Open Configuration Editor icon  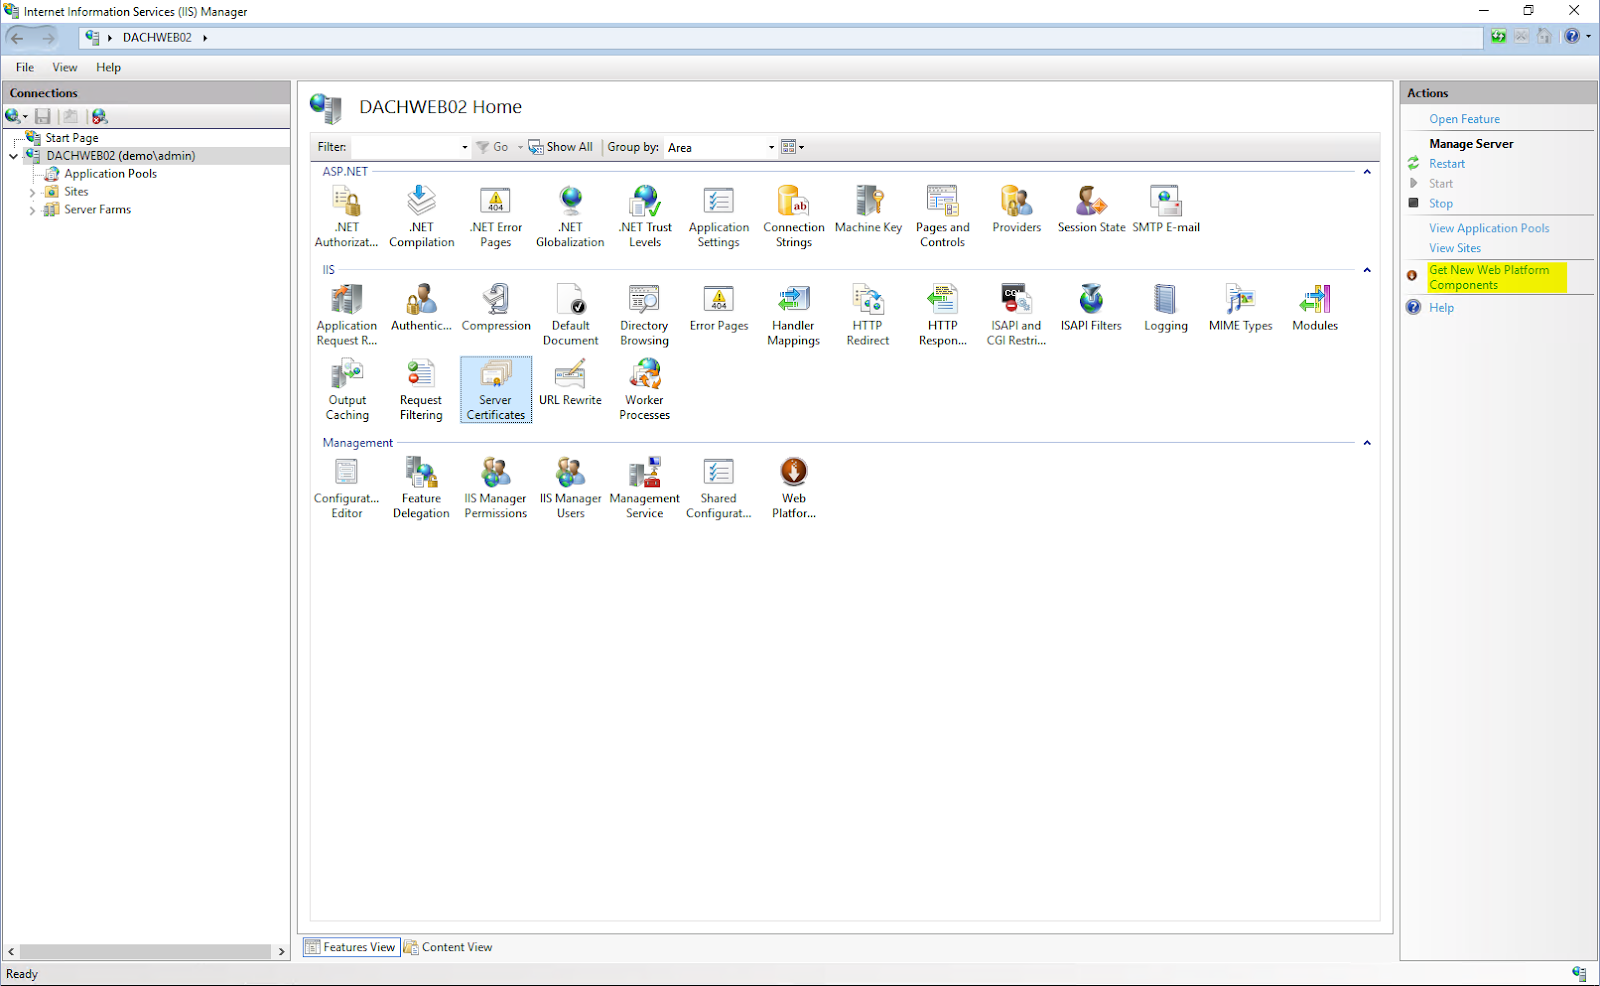pos(346,487)
